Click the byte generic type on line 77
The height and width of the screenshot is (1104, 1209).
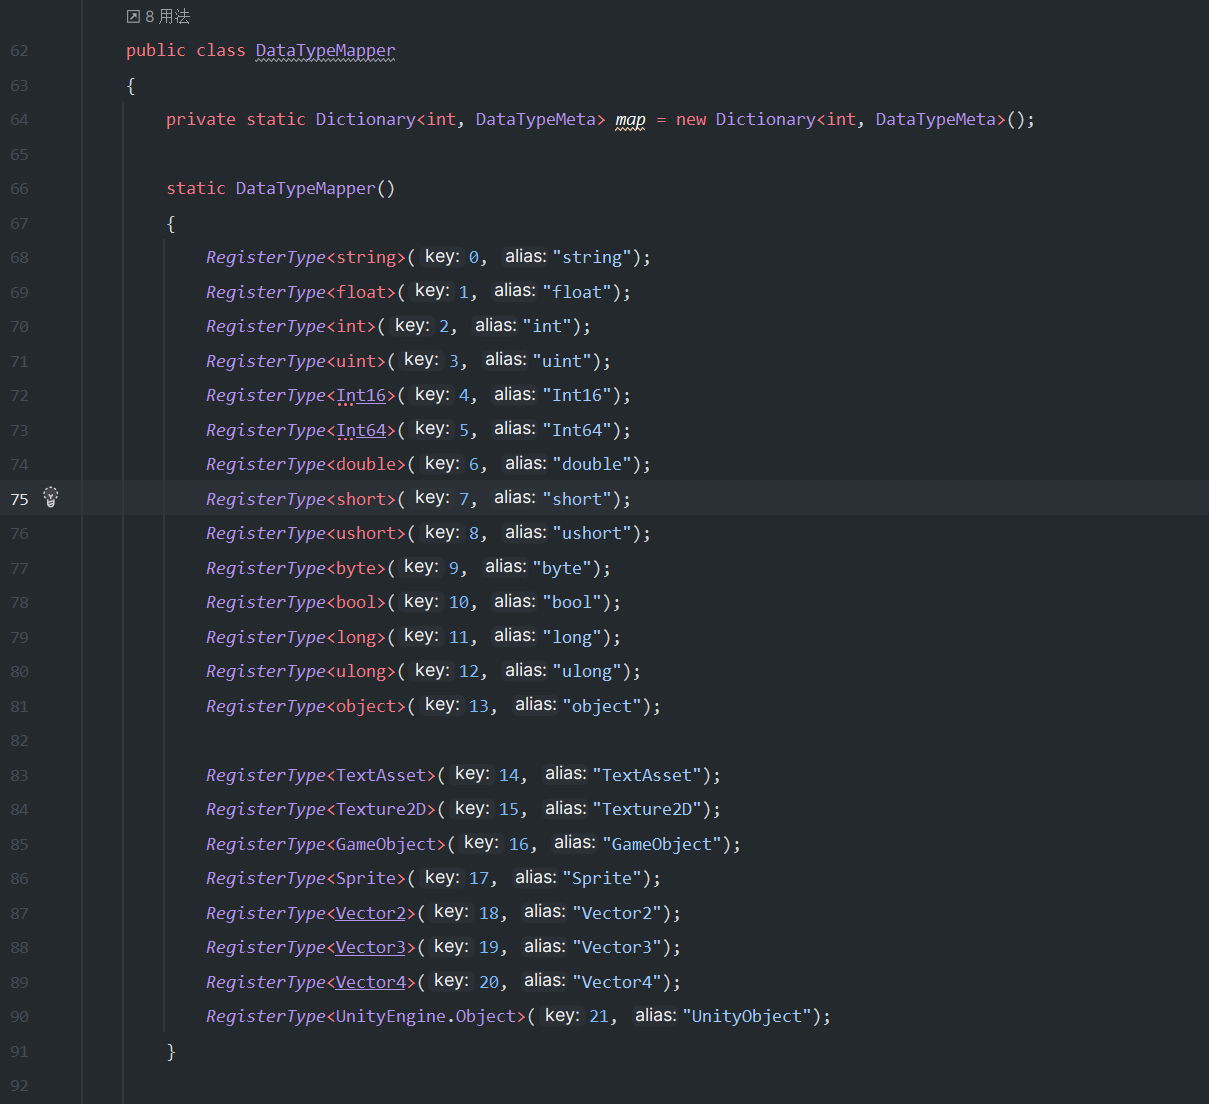coord(356,568)
